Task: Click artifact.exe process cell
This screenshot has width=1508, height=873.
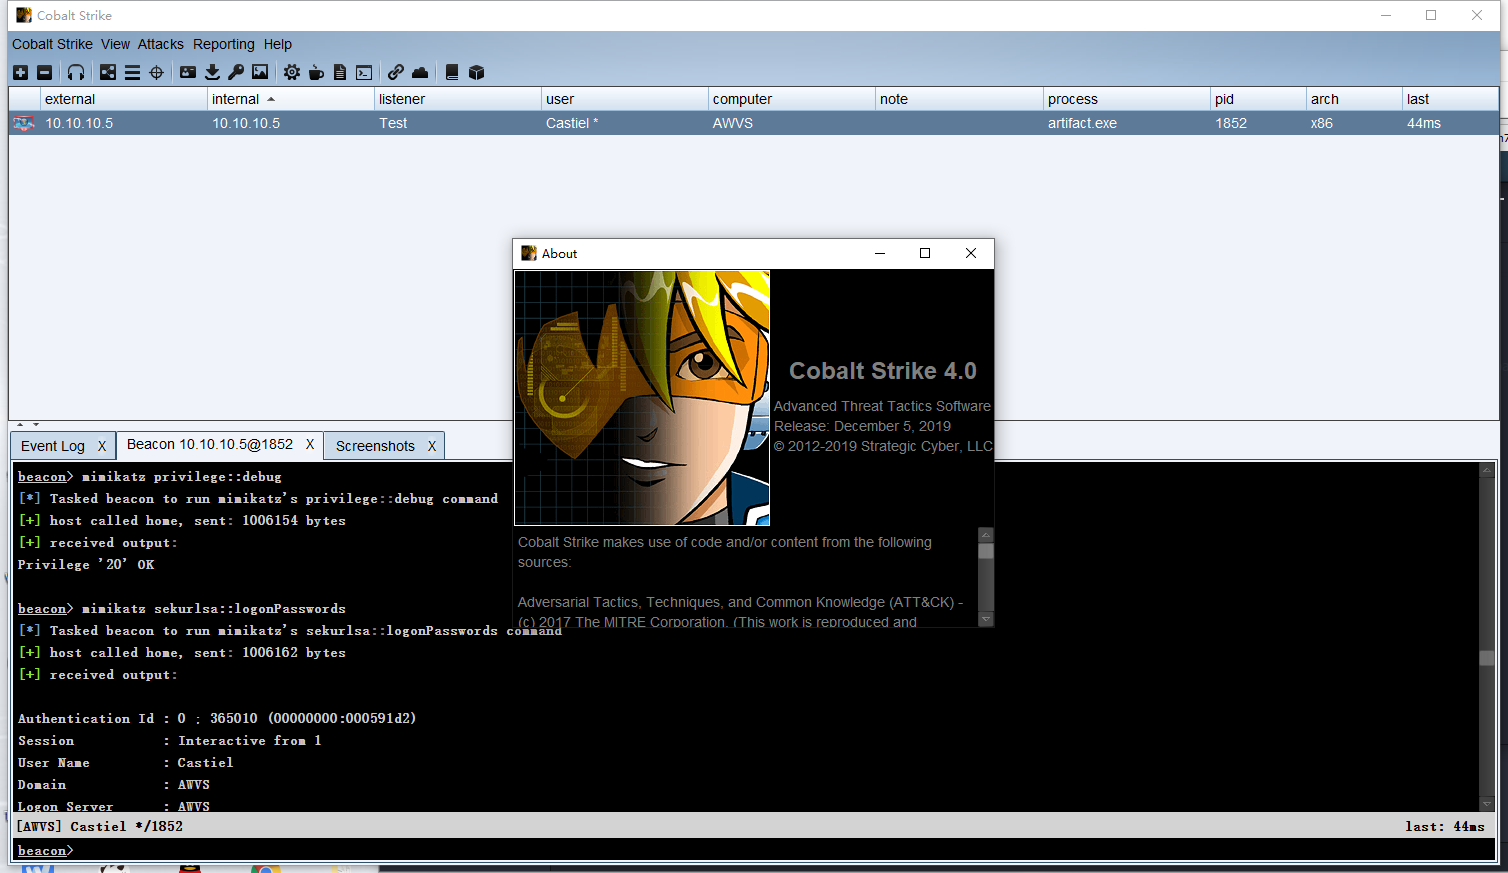Action: 1126,123
